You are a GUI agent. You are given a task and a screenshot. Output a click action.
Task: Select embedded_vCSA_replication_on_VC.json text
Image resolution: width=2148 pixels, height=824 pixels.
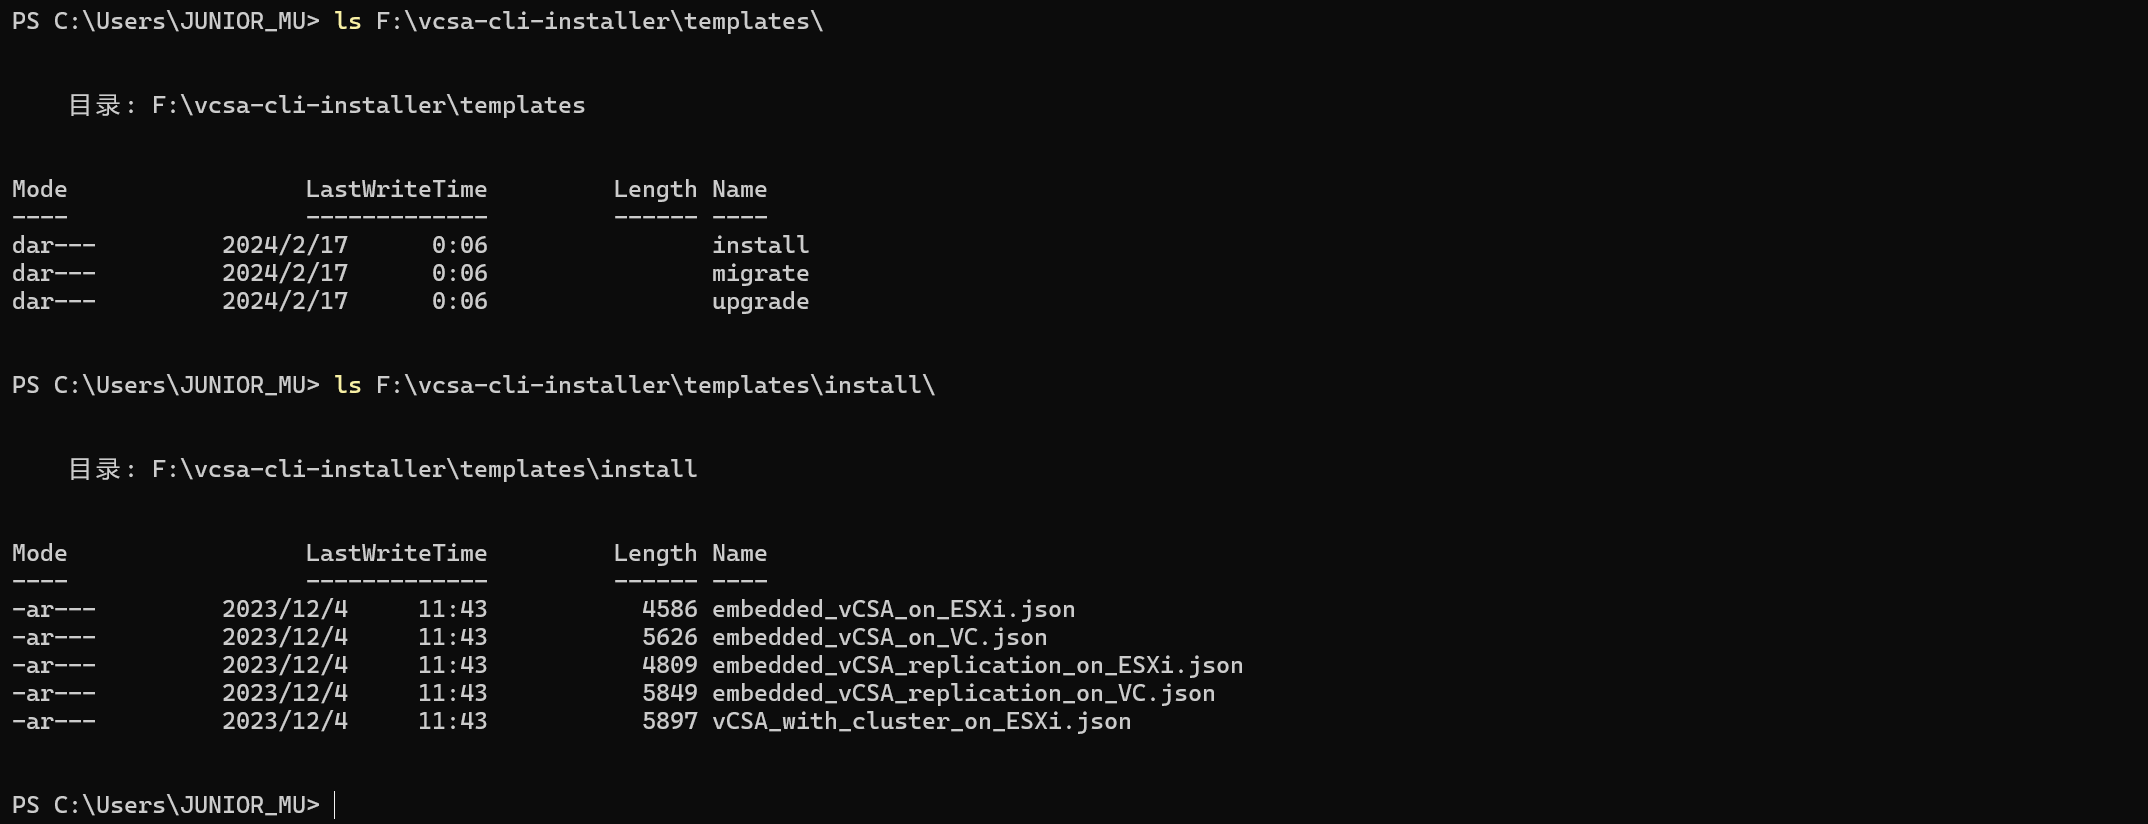pyautogui.click(x=963, y=693)
